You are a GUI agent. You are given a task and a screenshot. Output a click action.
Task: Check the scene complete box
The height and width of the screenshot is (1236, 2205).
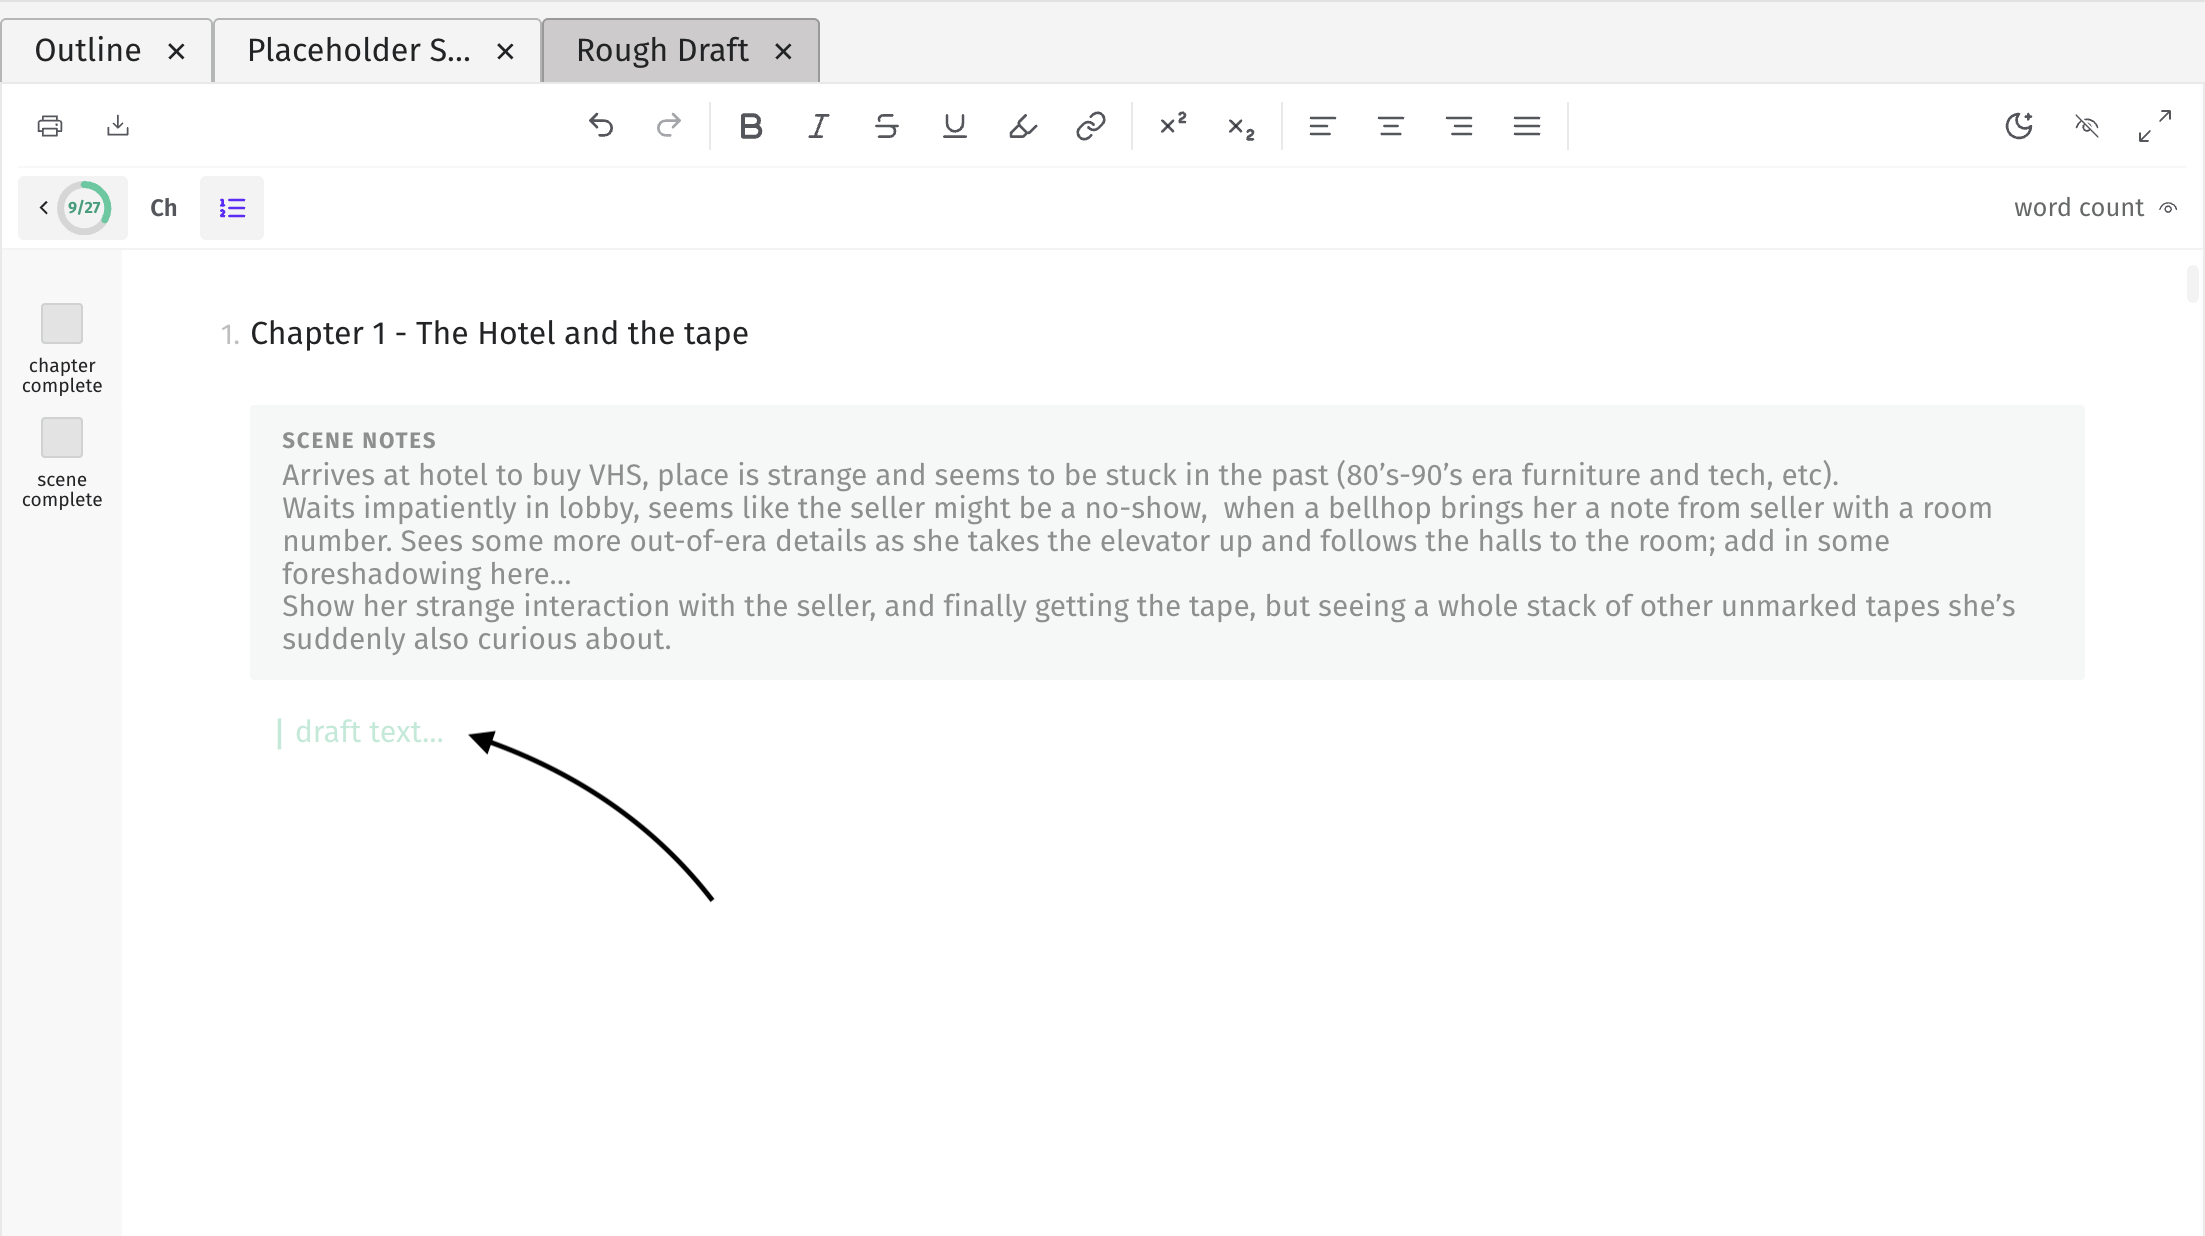pos(62,438)
